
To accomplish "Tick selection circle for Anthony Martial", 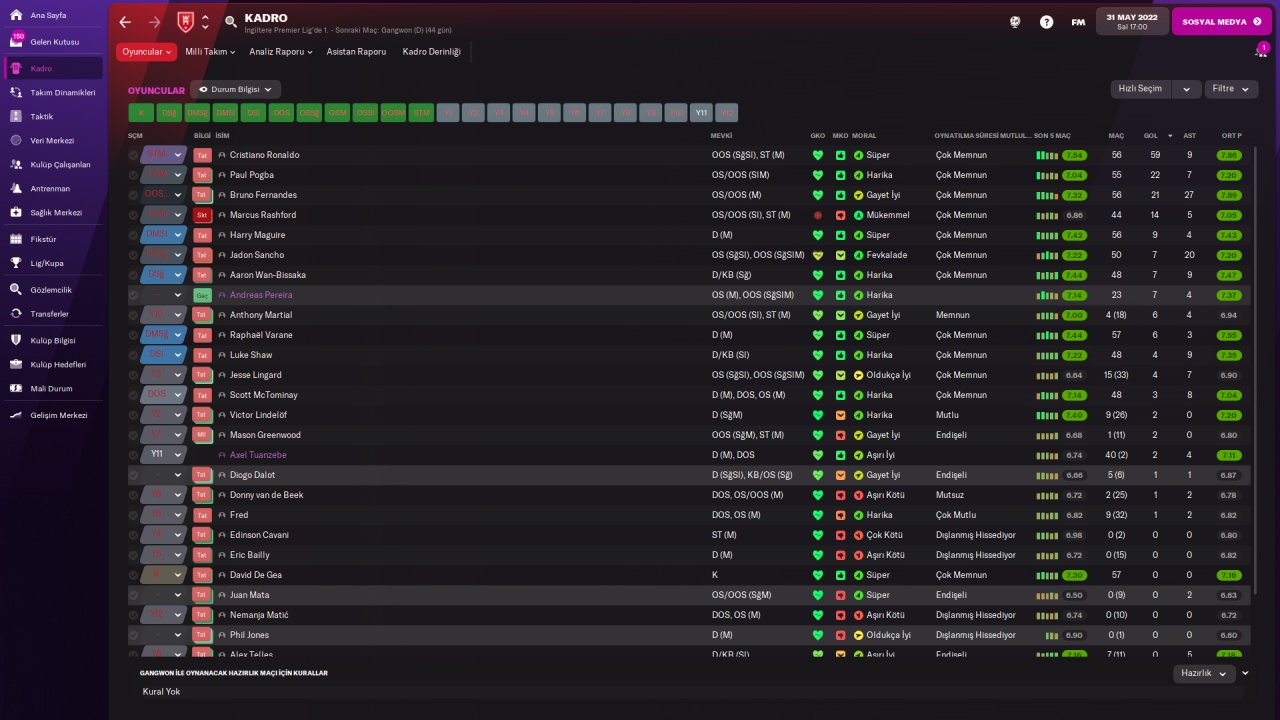I will tap(134, 315).
